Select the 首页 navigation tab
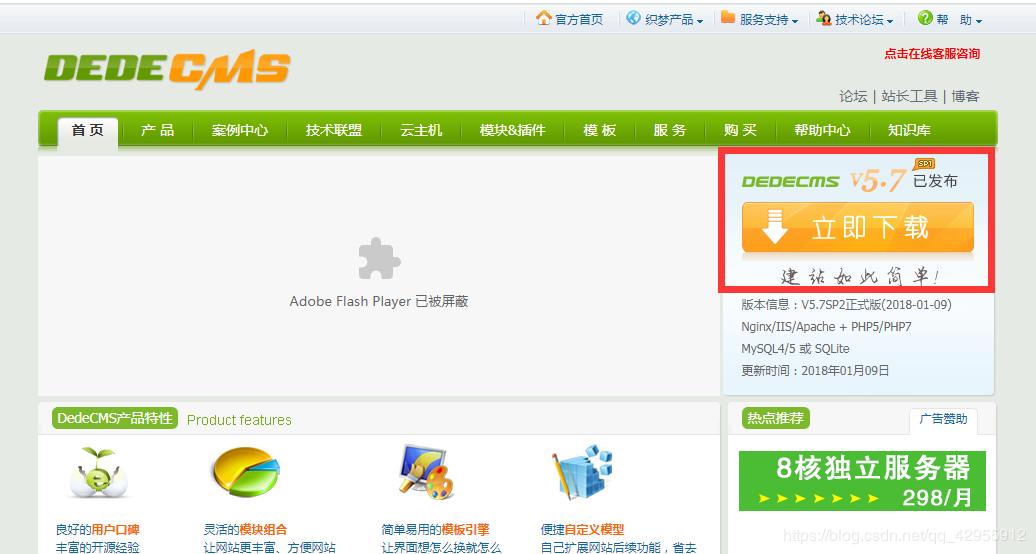This screenshot has height=554, width=1036. (88, 130)
